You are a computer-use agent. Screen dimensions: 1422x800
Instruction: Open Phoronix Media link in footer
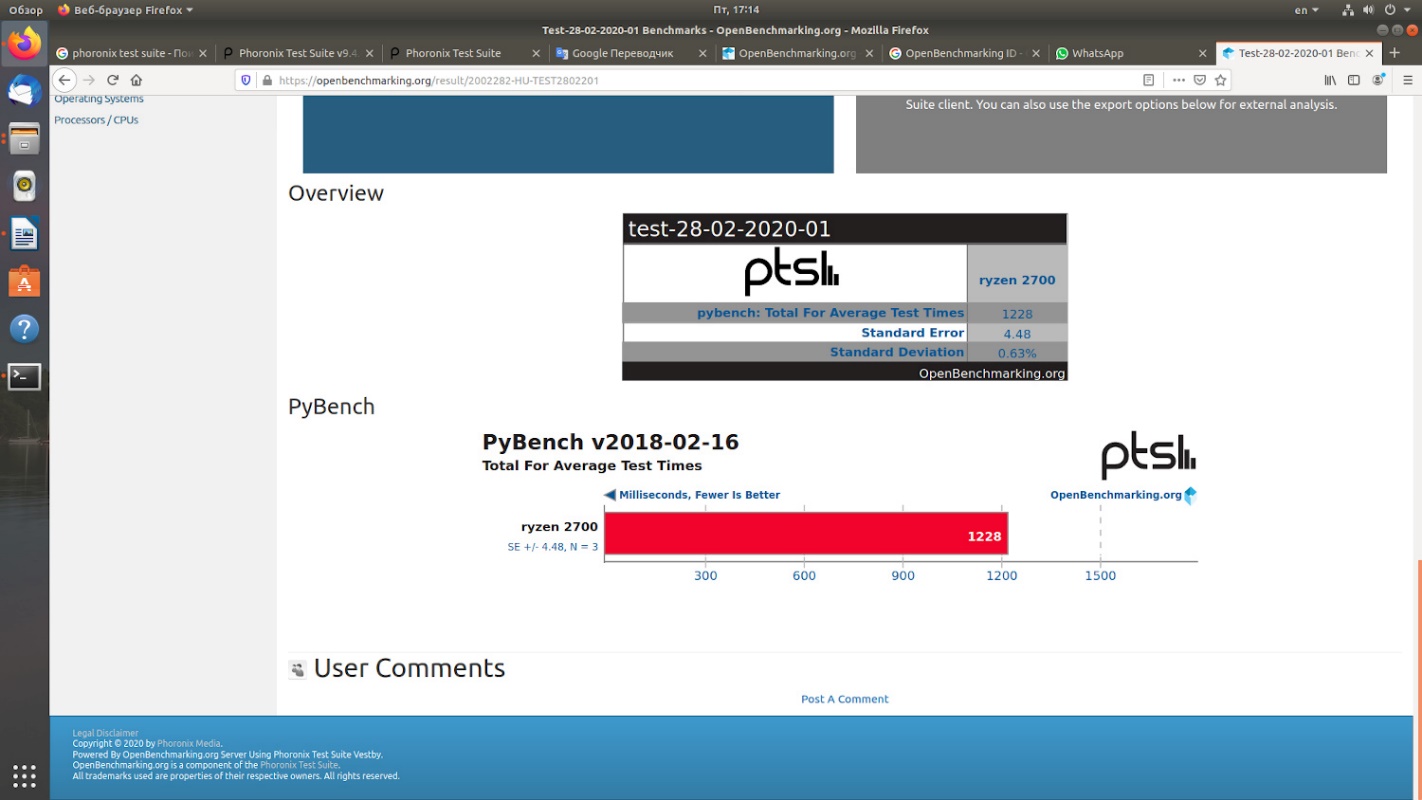click(189, 744)
